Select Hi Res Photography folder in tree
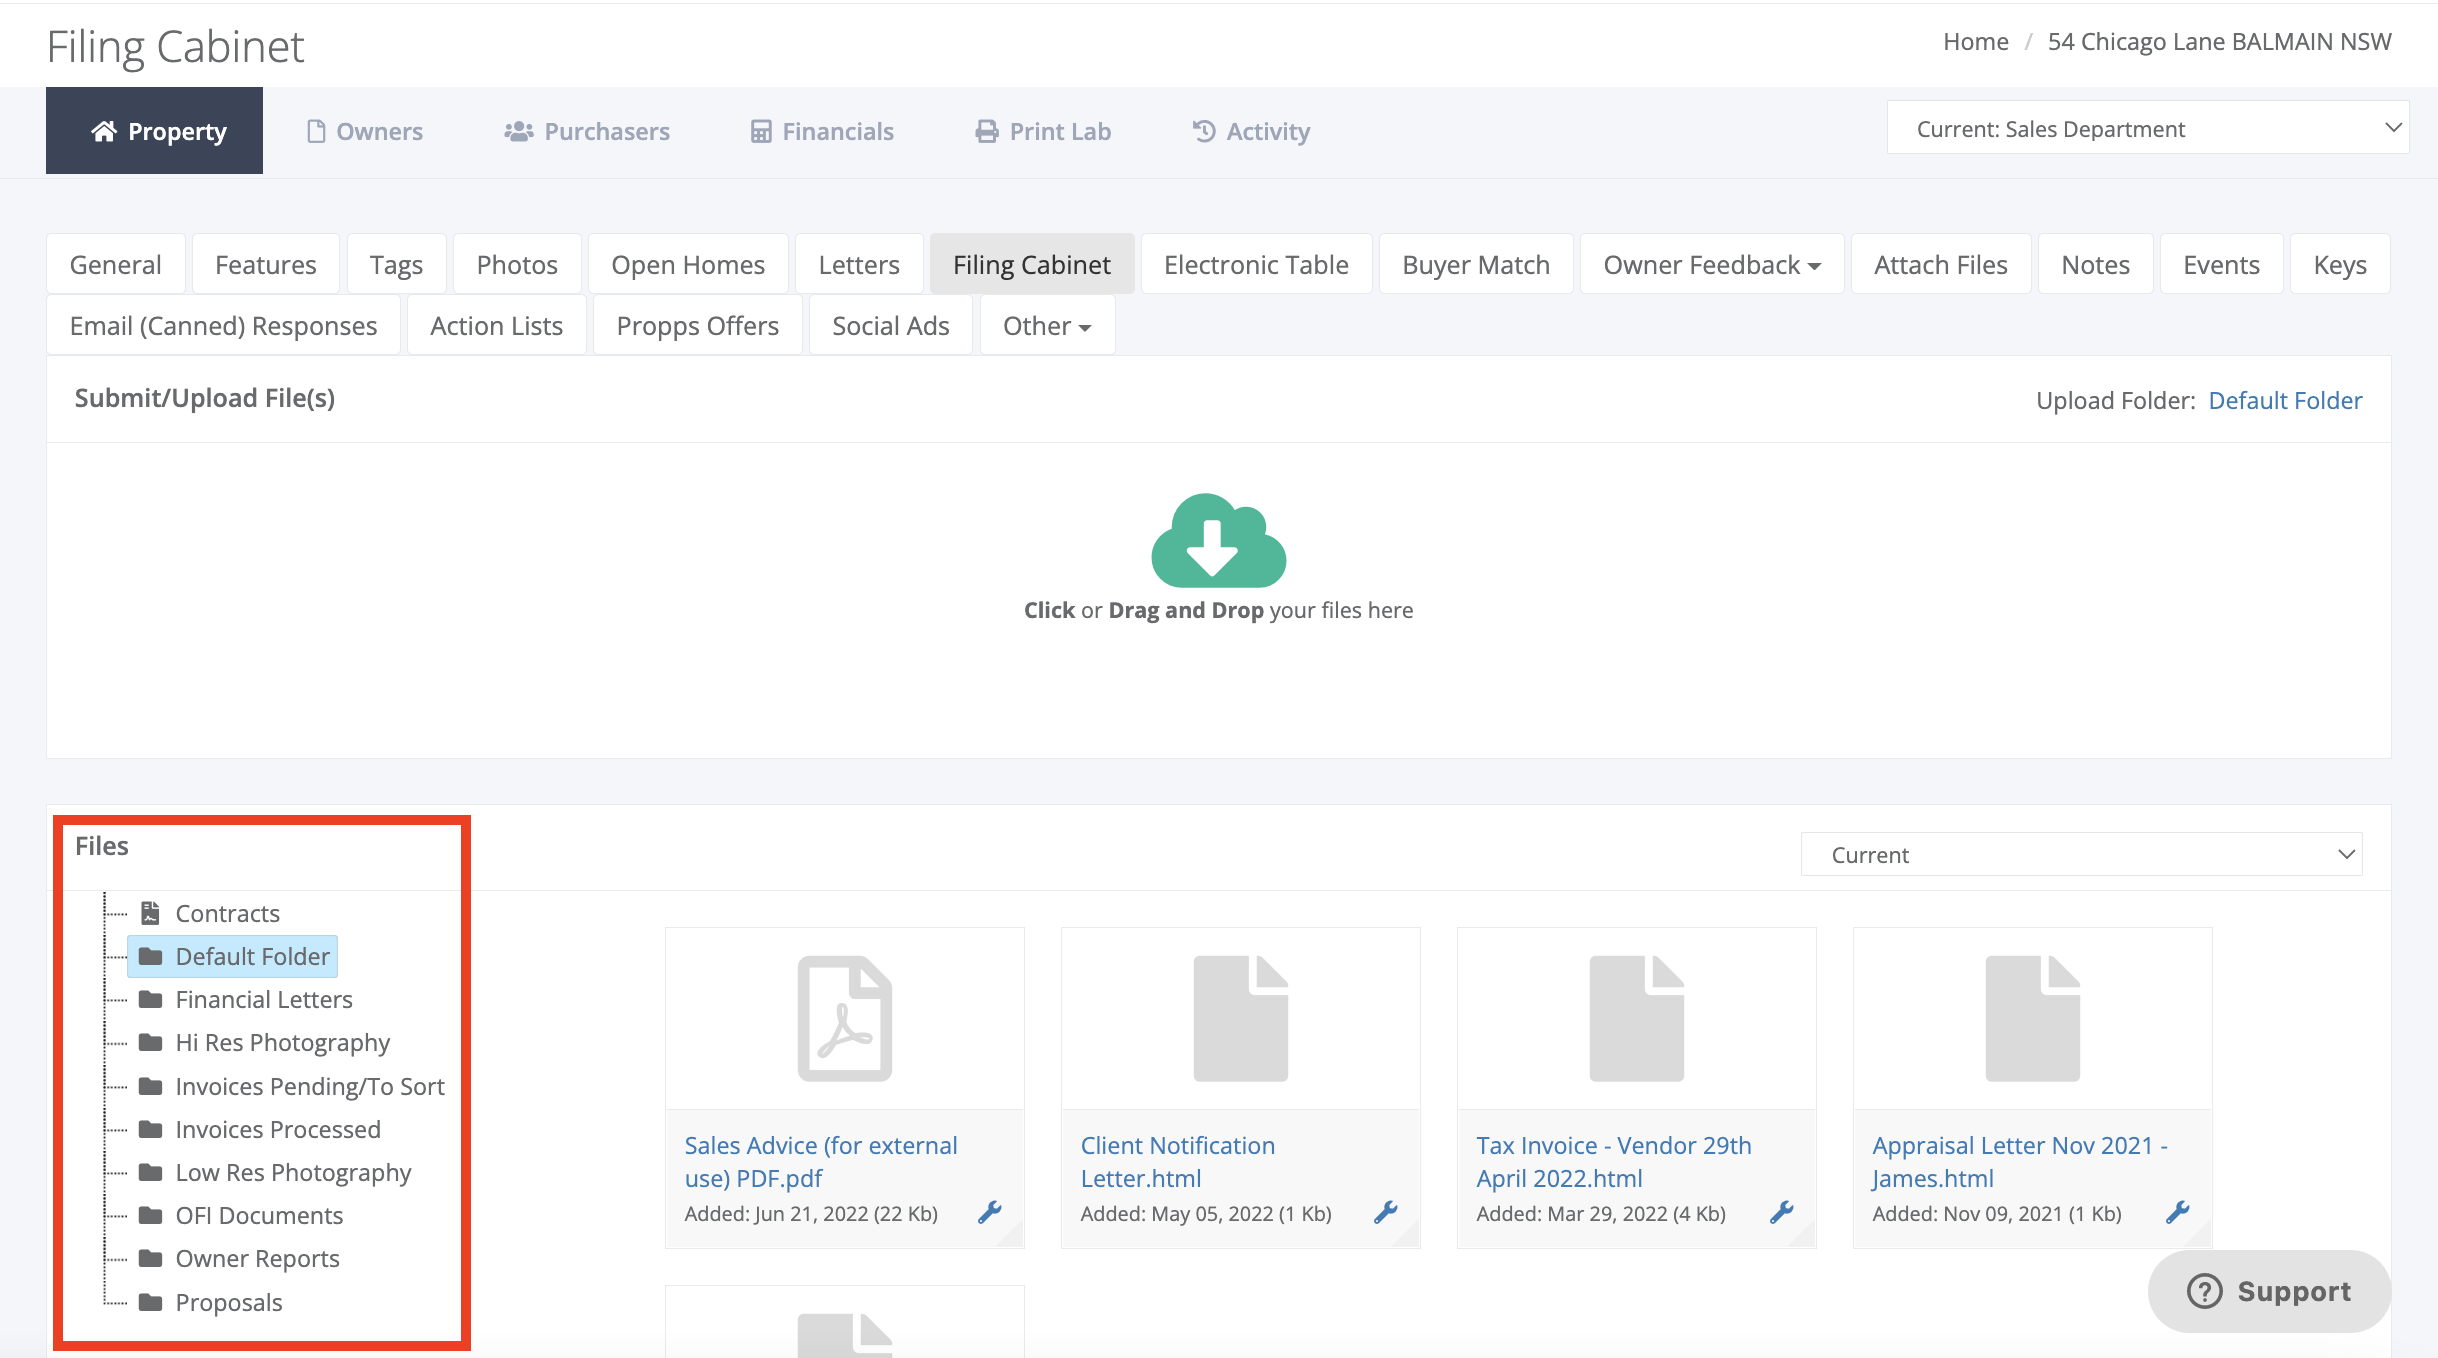Image resolution: width=2438 pixels, height=1358 pixels. [x=282, y=1042]
